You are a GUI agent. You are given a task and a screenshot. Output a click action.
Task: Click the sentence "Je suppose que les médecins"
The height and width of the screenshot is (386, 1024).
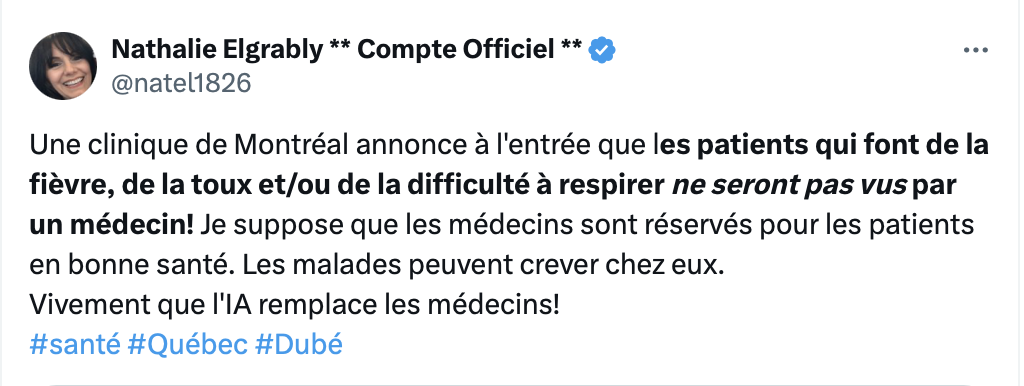coord(384,225)
